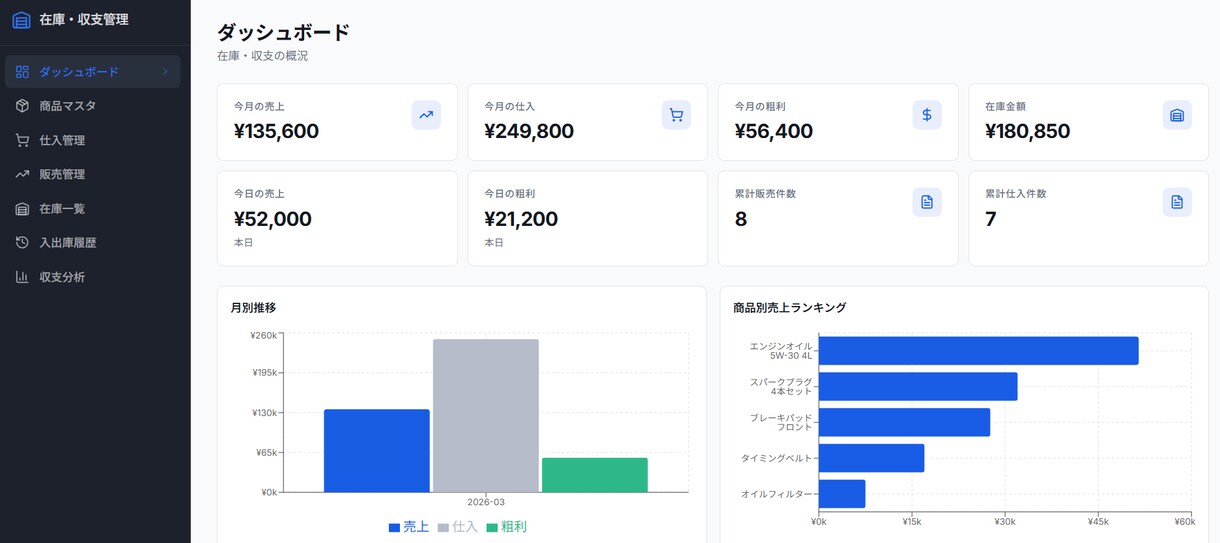Toggle the green 粗利 legend swatch
The height and width of the screenshot is (543, 1220).
tap(492, 527)
